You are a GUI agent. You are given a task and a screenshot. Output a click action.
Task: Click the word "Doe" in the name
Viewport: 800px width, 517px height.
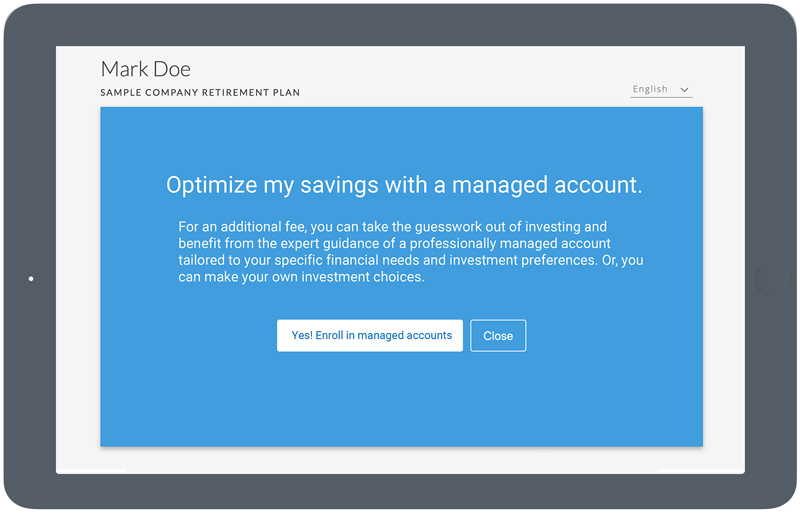(172, 69)
